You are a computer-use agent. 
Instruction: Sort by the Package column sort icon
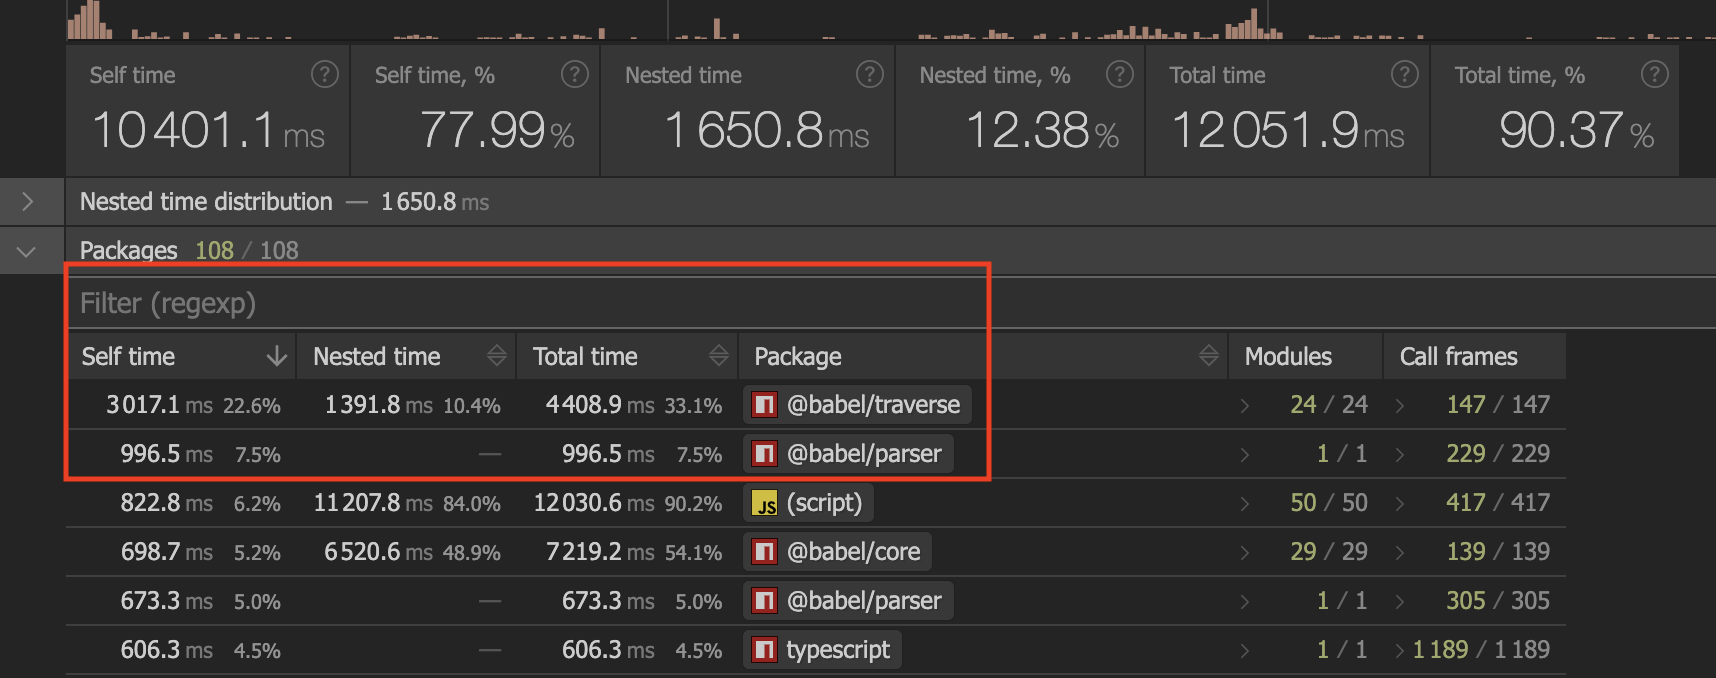[x=1208, y=356]
